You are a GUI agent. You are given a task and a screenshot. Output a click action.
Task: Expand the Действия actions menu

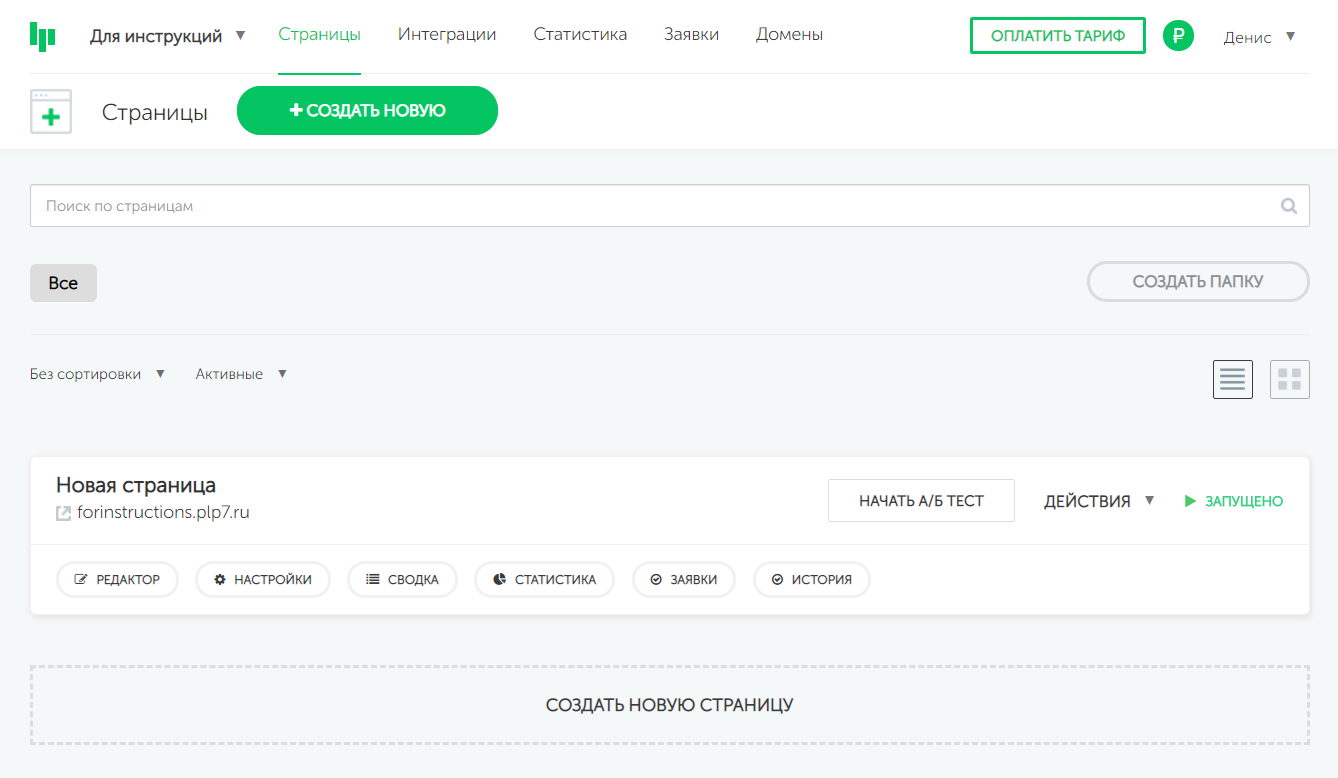click(1098, 501)
